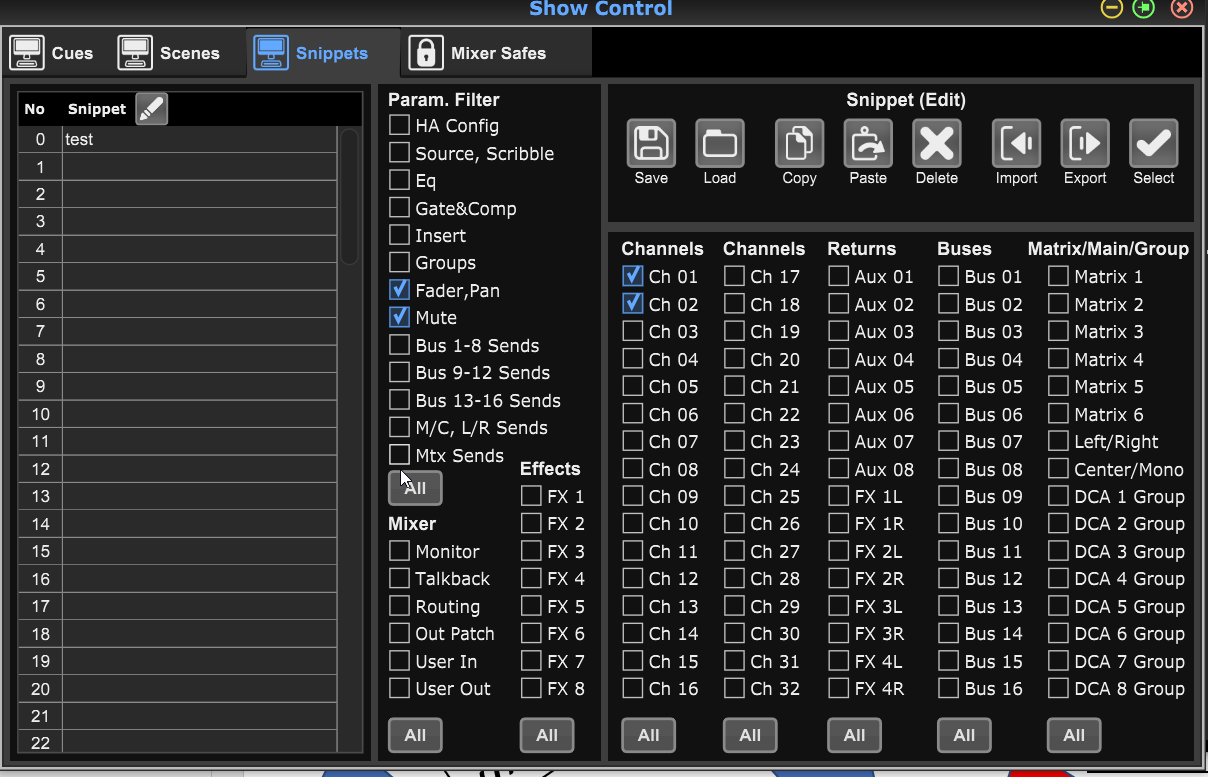The height and width of the screenshot is (777, 1208).
Task: Check the Ch 03 channel checkbox
Action: [x=632, y=331]
